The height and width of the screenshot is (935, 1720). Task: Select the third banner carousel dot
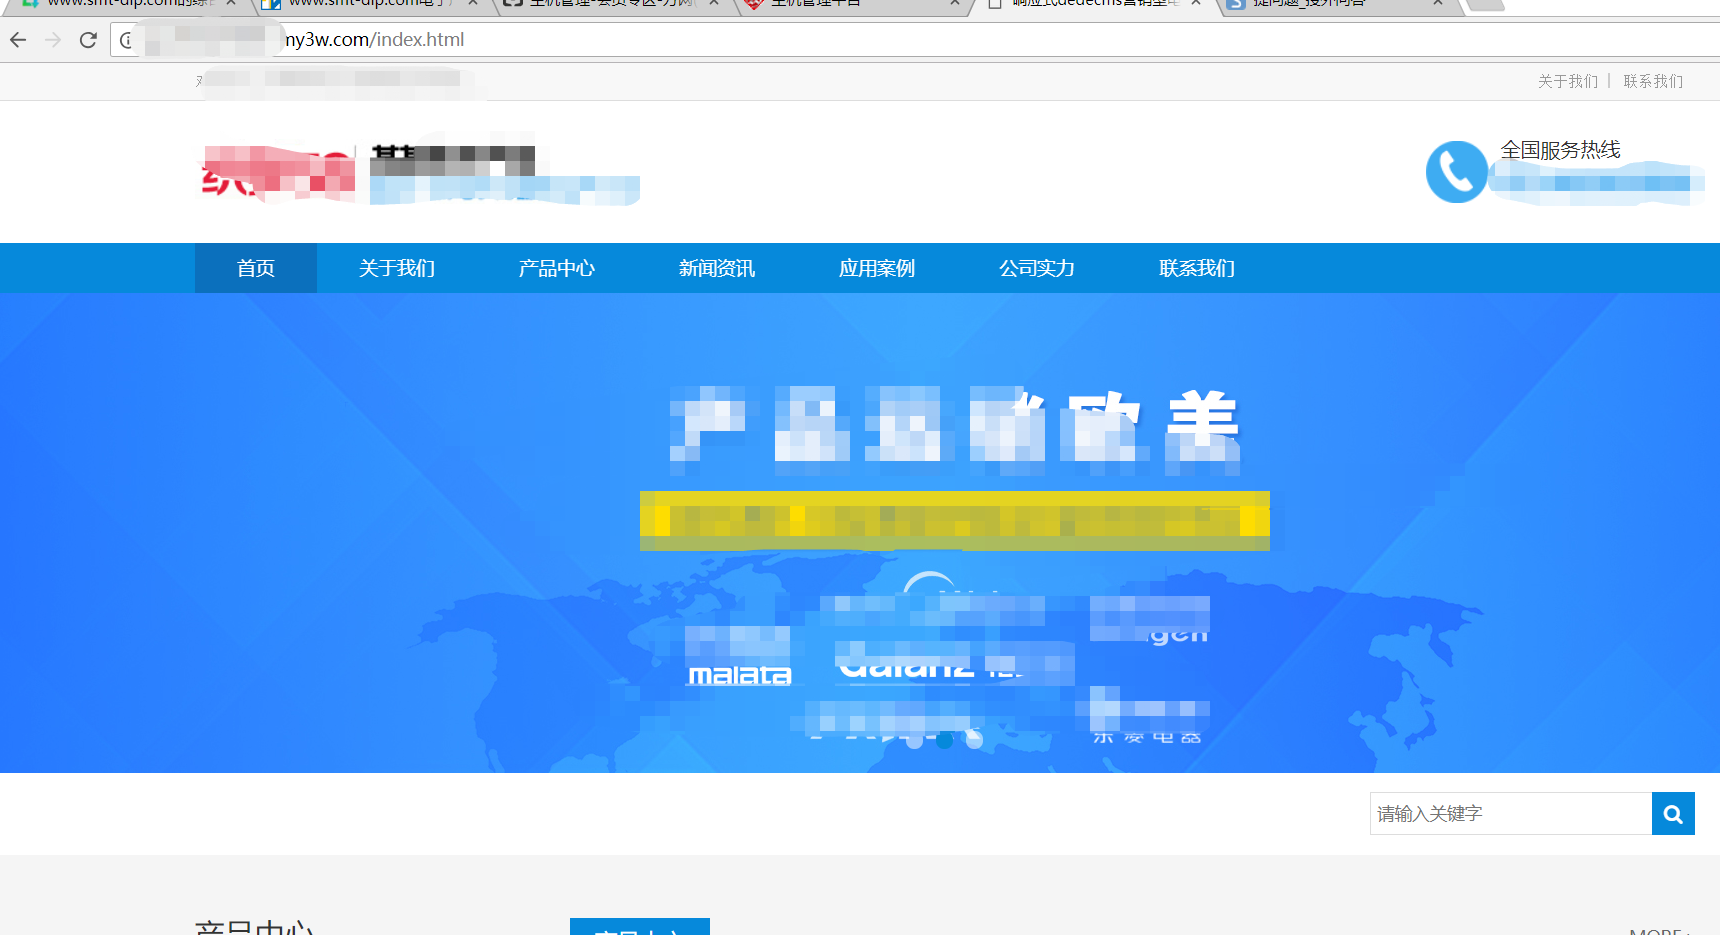pyautogui.click(x=974, y=740)
